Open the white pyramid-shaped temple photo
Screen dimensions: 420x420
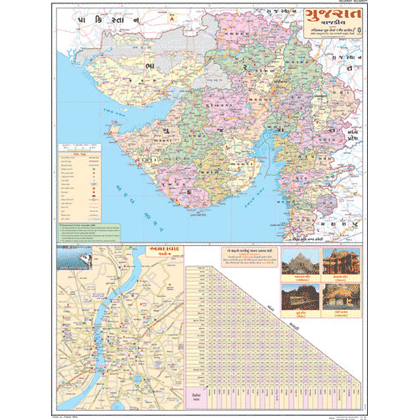300,261
